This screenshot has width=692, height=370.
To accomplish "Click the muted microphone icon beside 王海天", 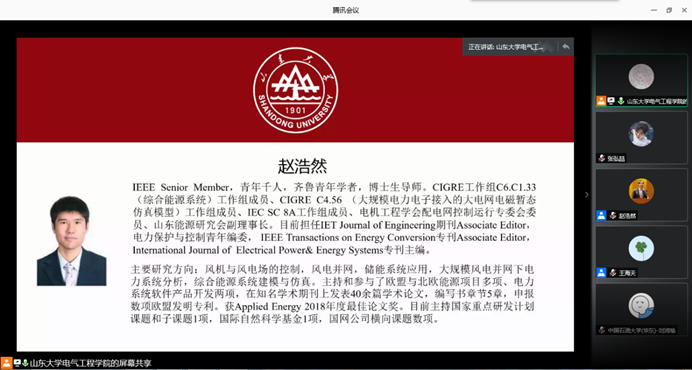I will click(613, 272).
